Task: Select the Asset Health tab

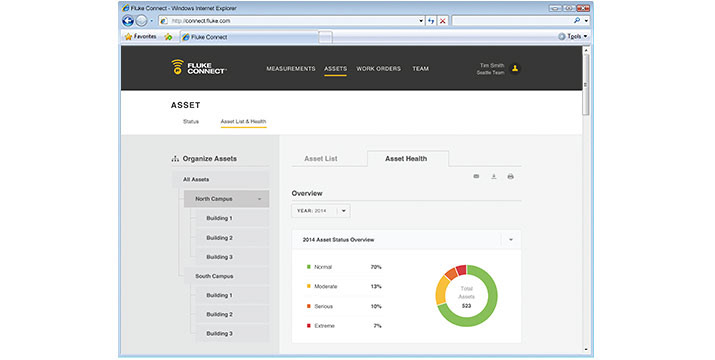Action: point(406,159)
